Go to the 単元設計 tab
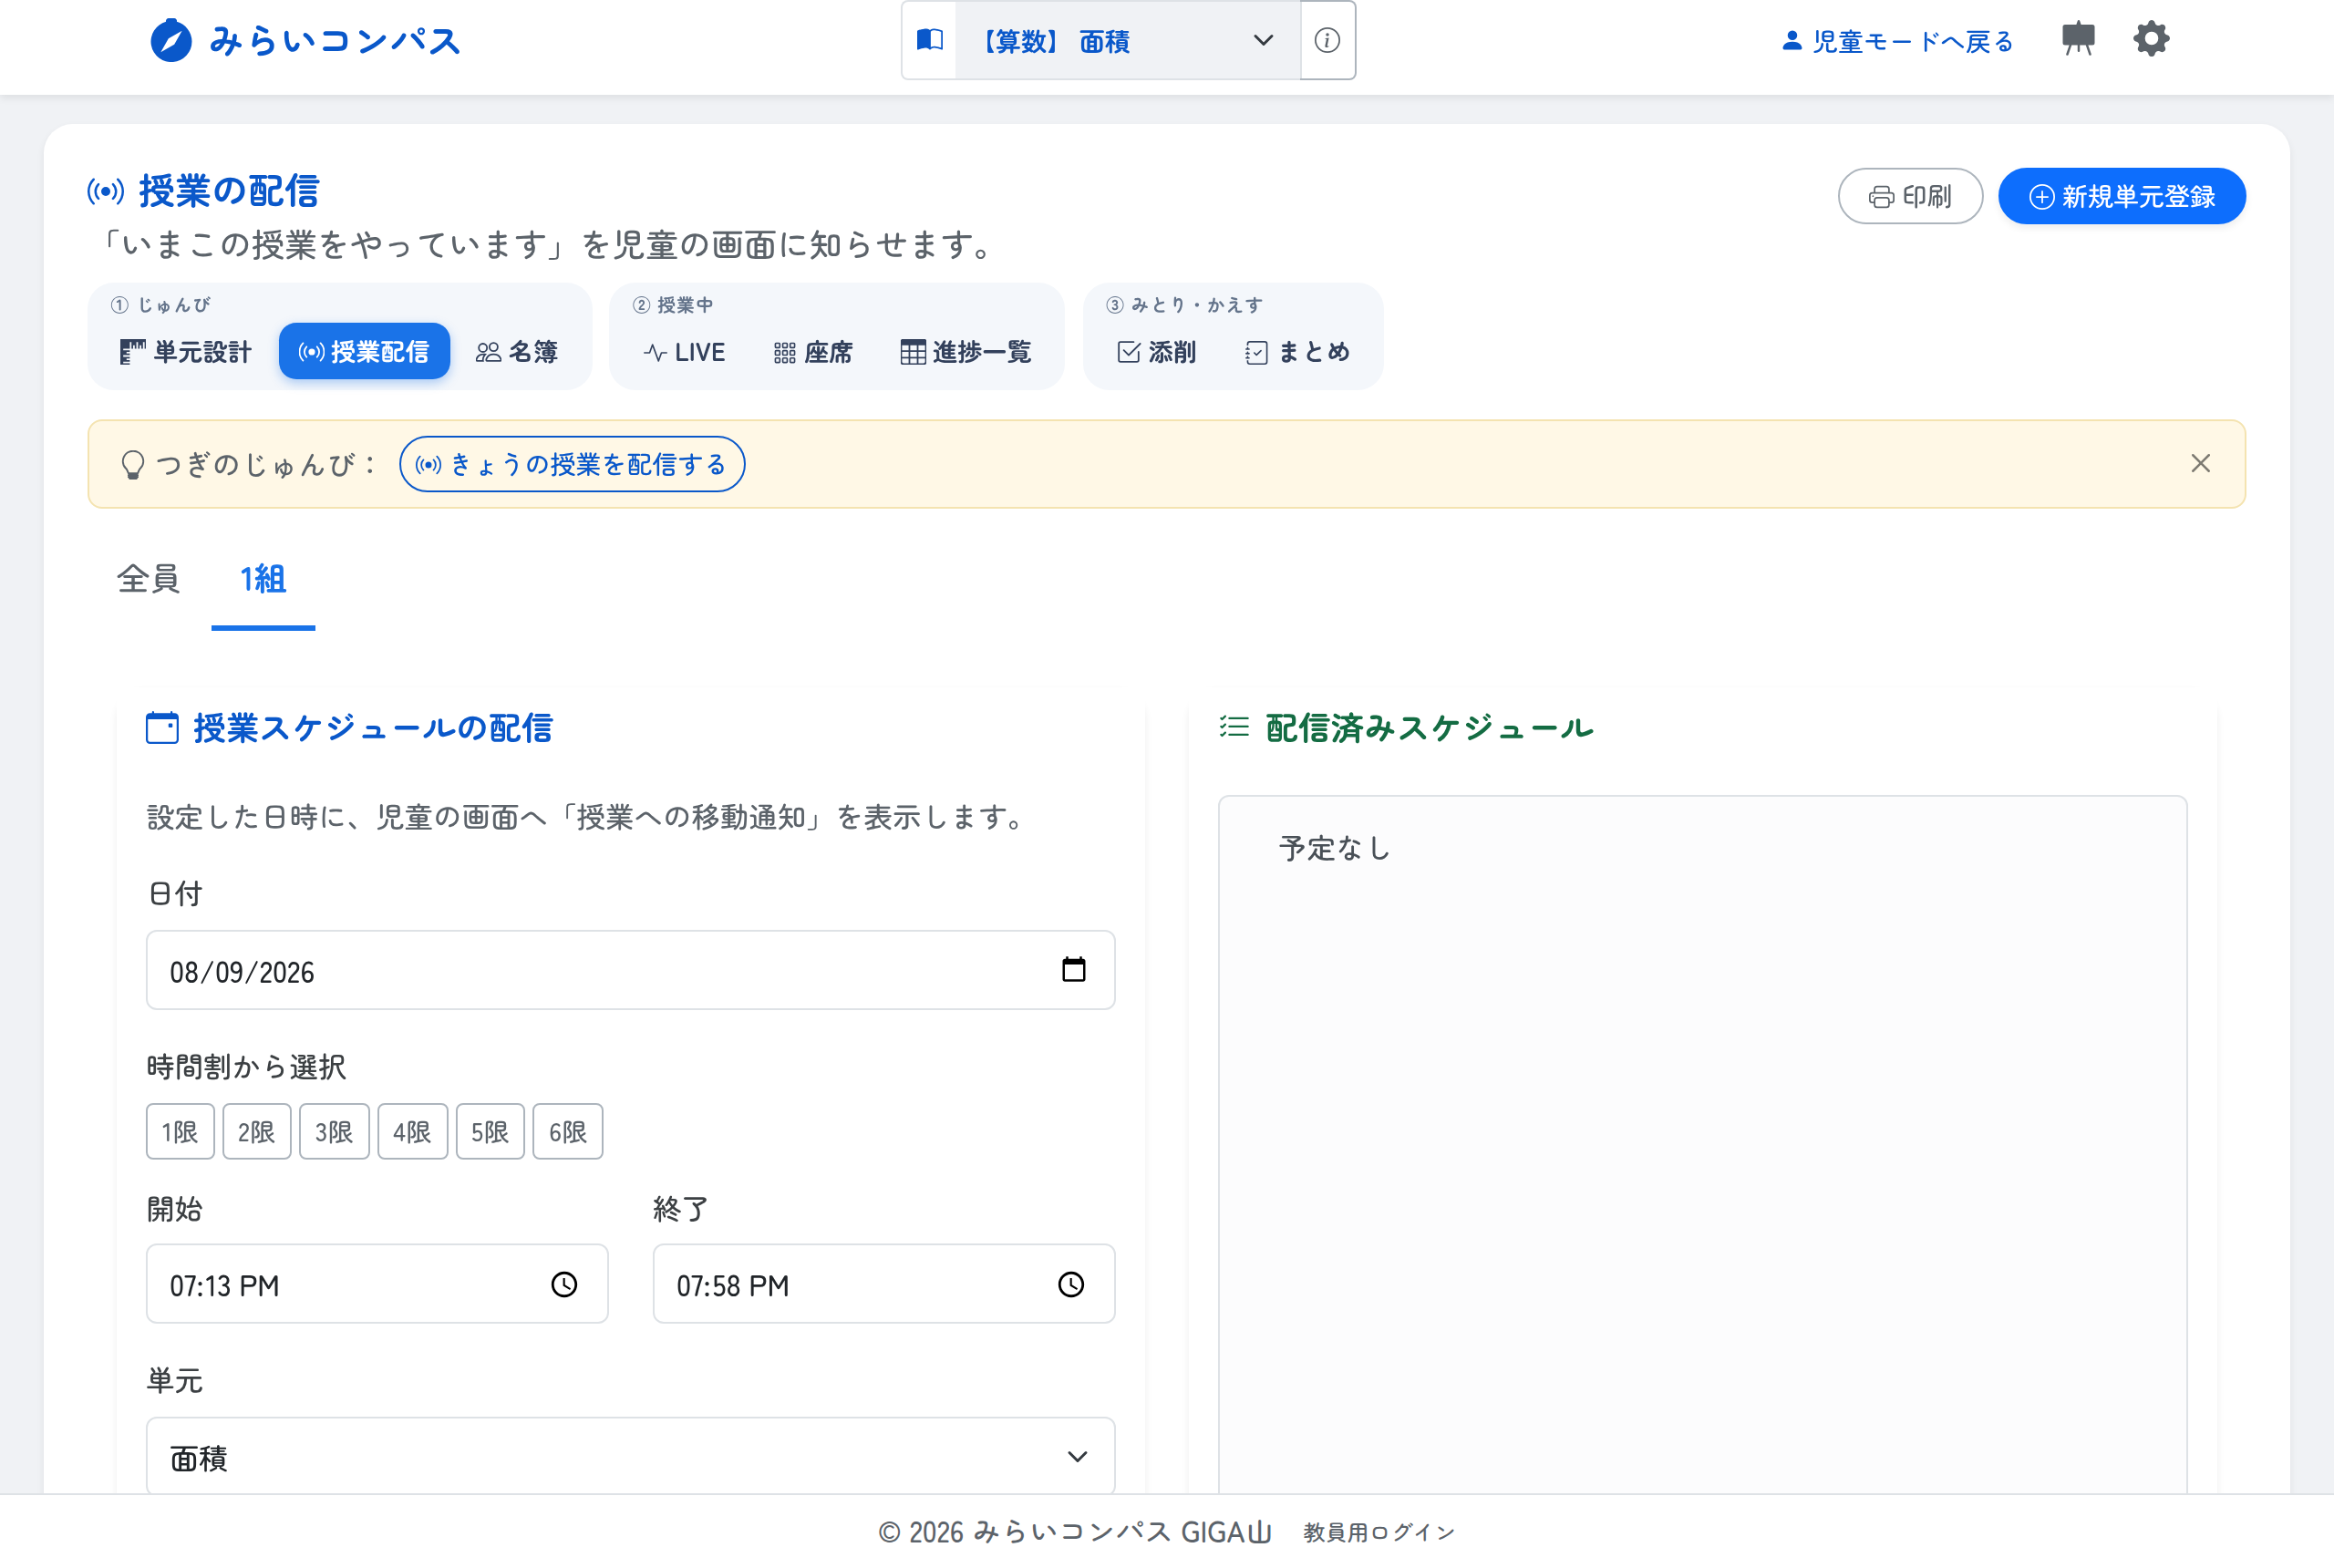This screenshot has height=1568, width=2334. coord(185,352)
